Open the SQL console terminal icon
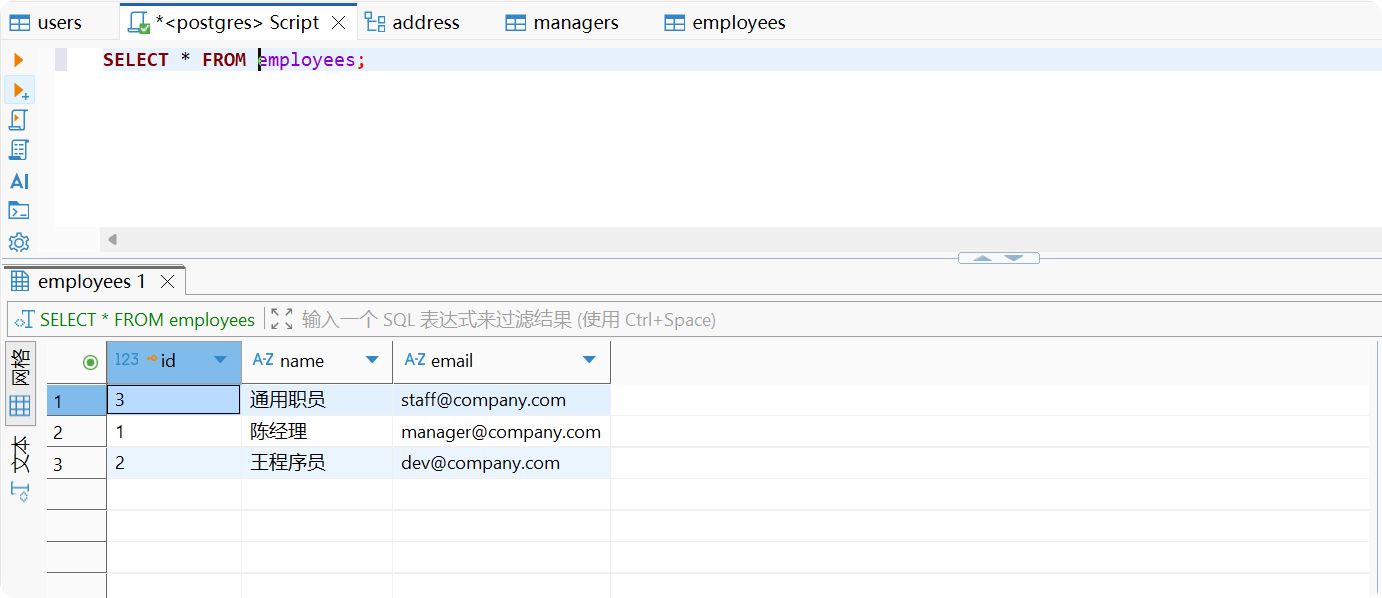 click(x=18, y=211)
